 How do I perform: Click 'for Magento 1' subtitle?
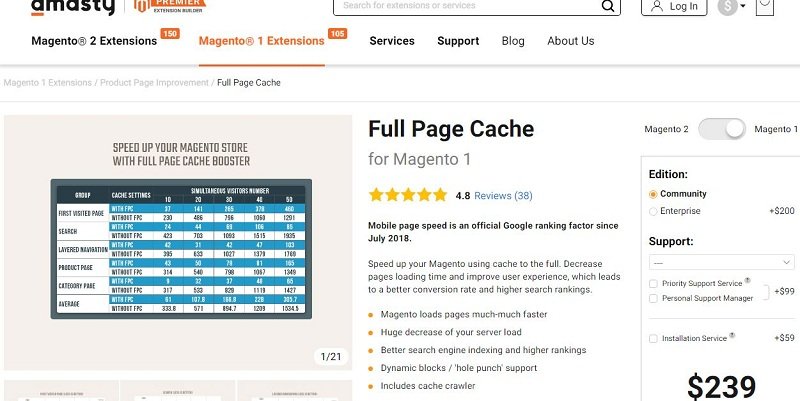point(419,159)
